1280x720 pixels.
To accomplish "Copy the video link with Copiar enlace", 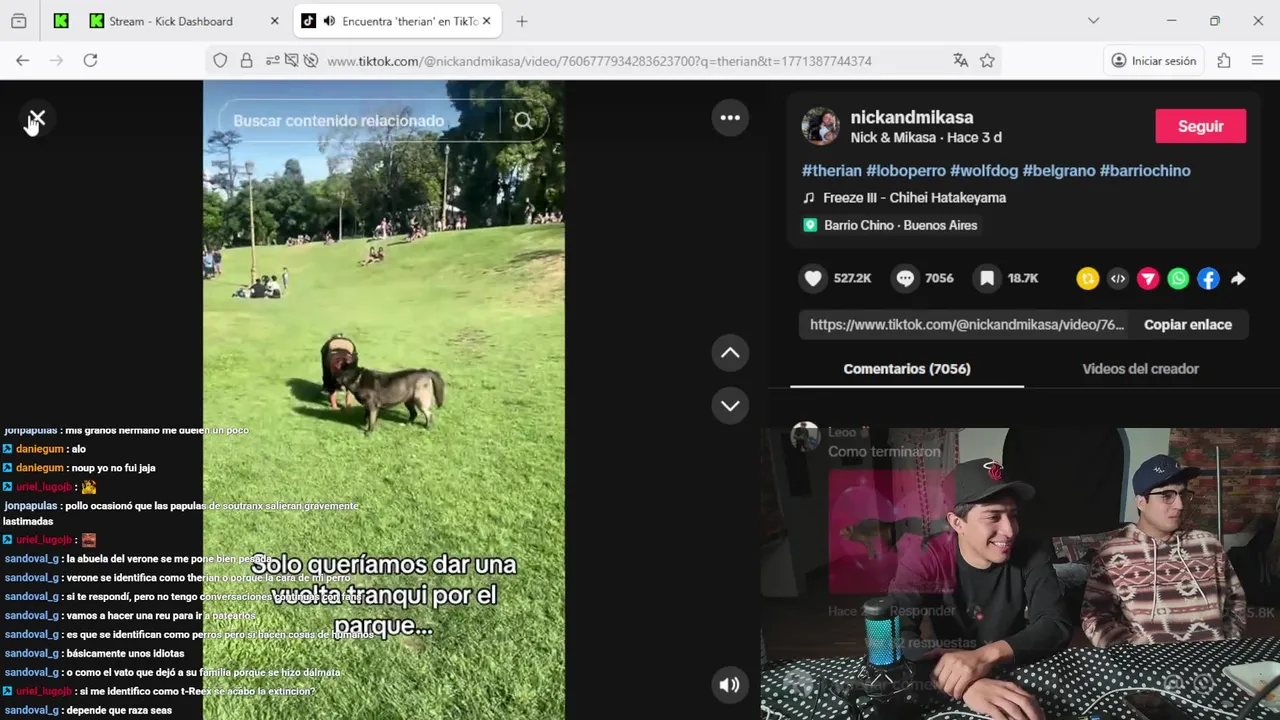I will (1188, 325).
